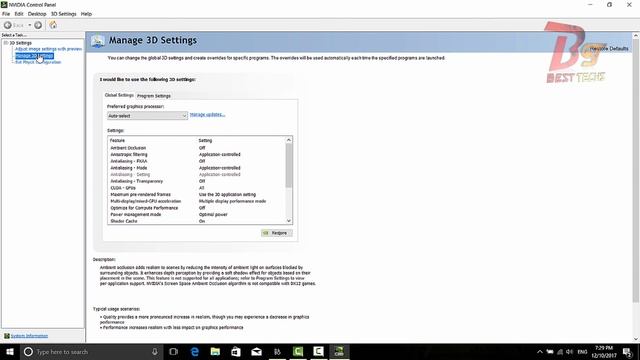Open Task View from the taskbar

(x=173, y=351)
